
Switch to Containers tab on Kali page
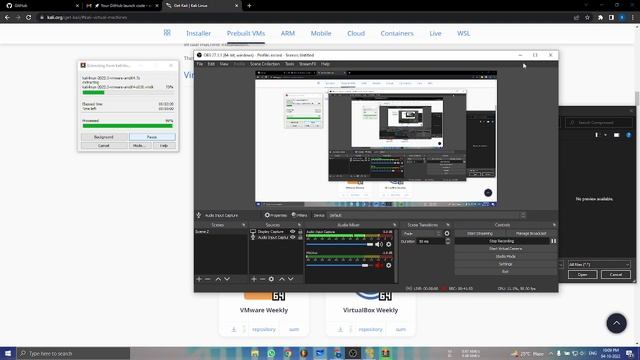click(397, 33)
